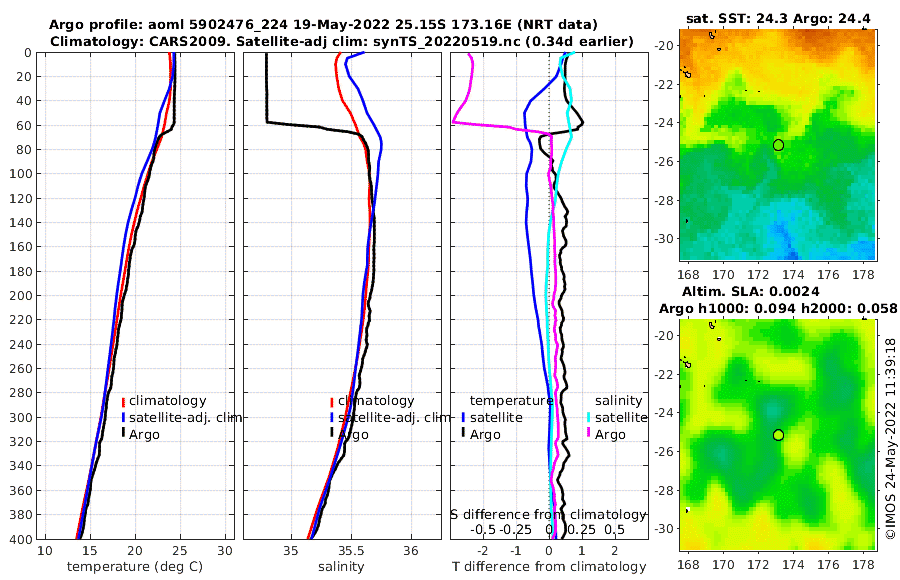Click the 'S difference from climatology' label
The width and height of the screenshot is (900, 580).
[x=548, y=514]
